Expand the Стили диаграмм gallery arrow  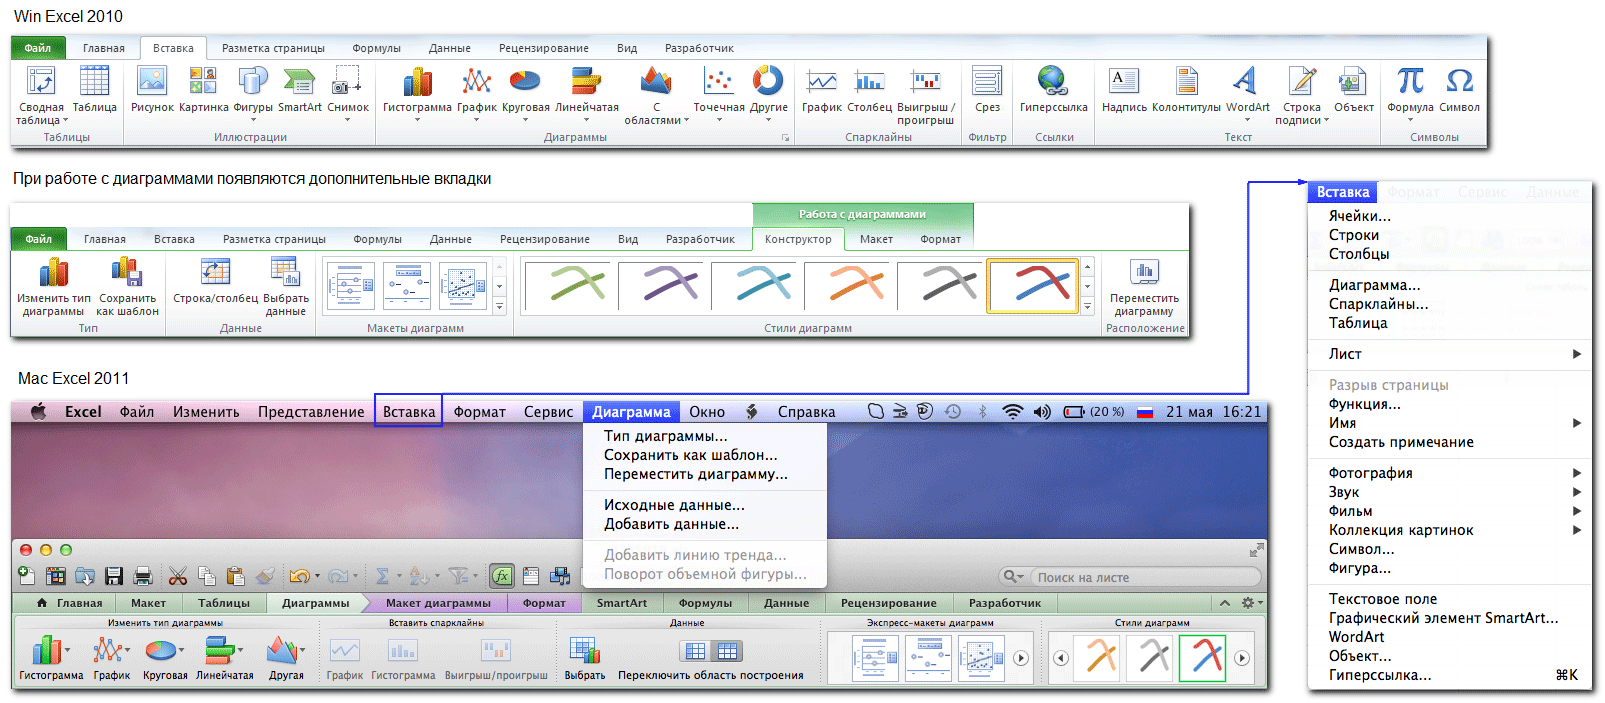coord(1088,307)
